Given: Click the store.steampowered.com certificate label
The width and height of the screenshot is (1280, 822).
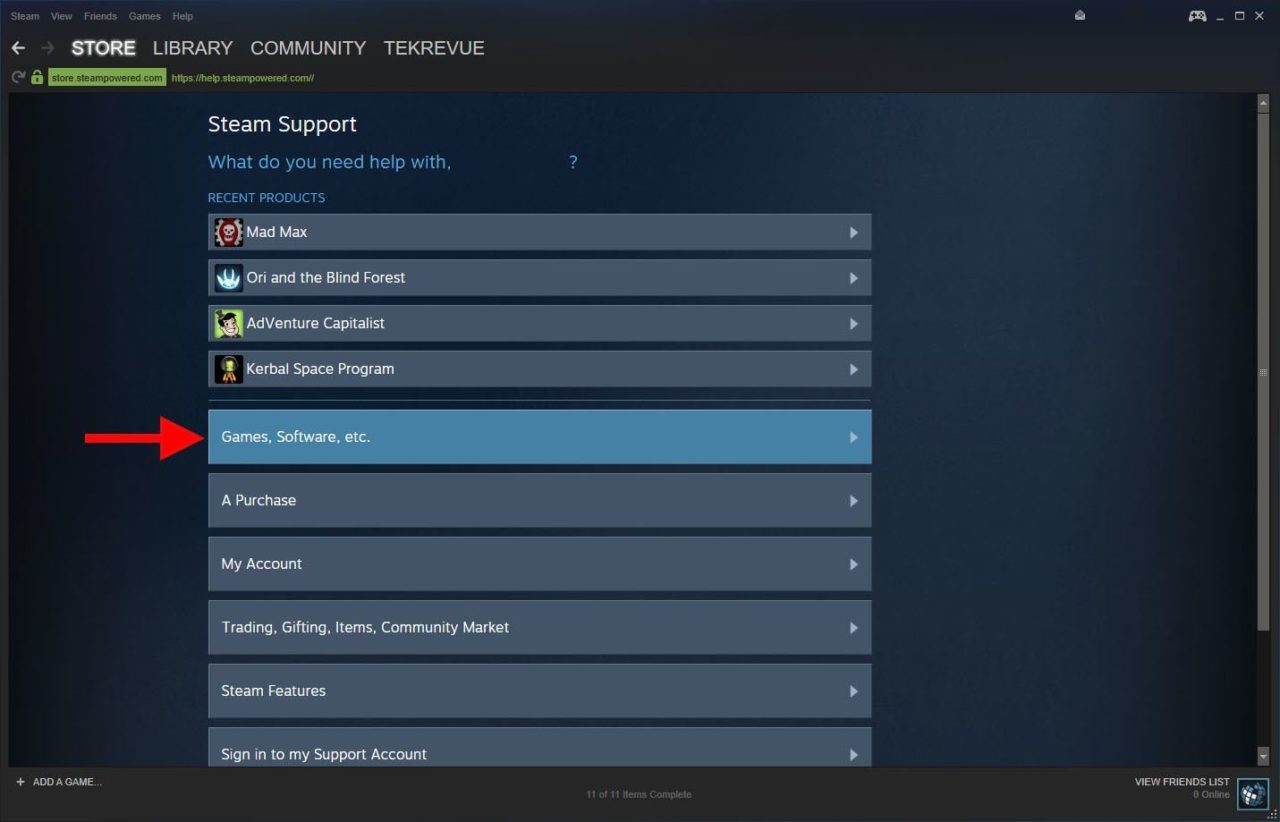Looking at the screenshot, I should [107, 78].
